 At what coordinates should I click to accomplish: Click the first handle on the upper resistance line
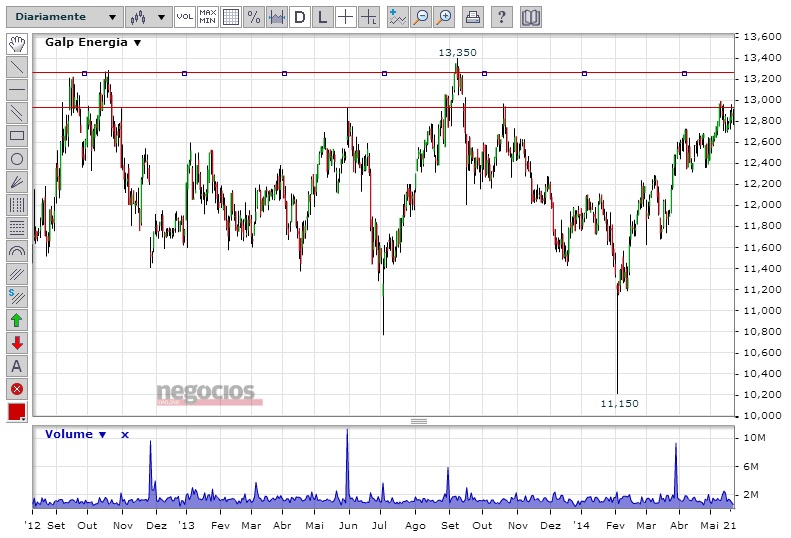click(x=85, y=74)
